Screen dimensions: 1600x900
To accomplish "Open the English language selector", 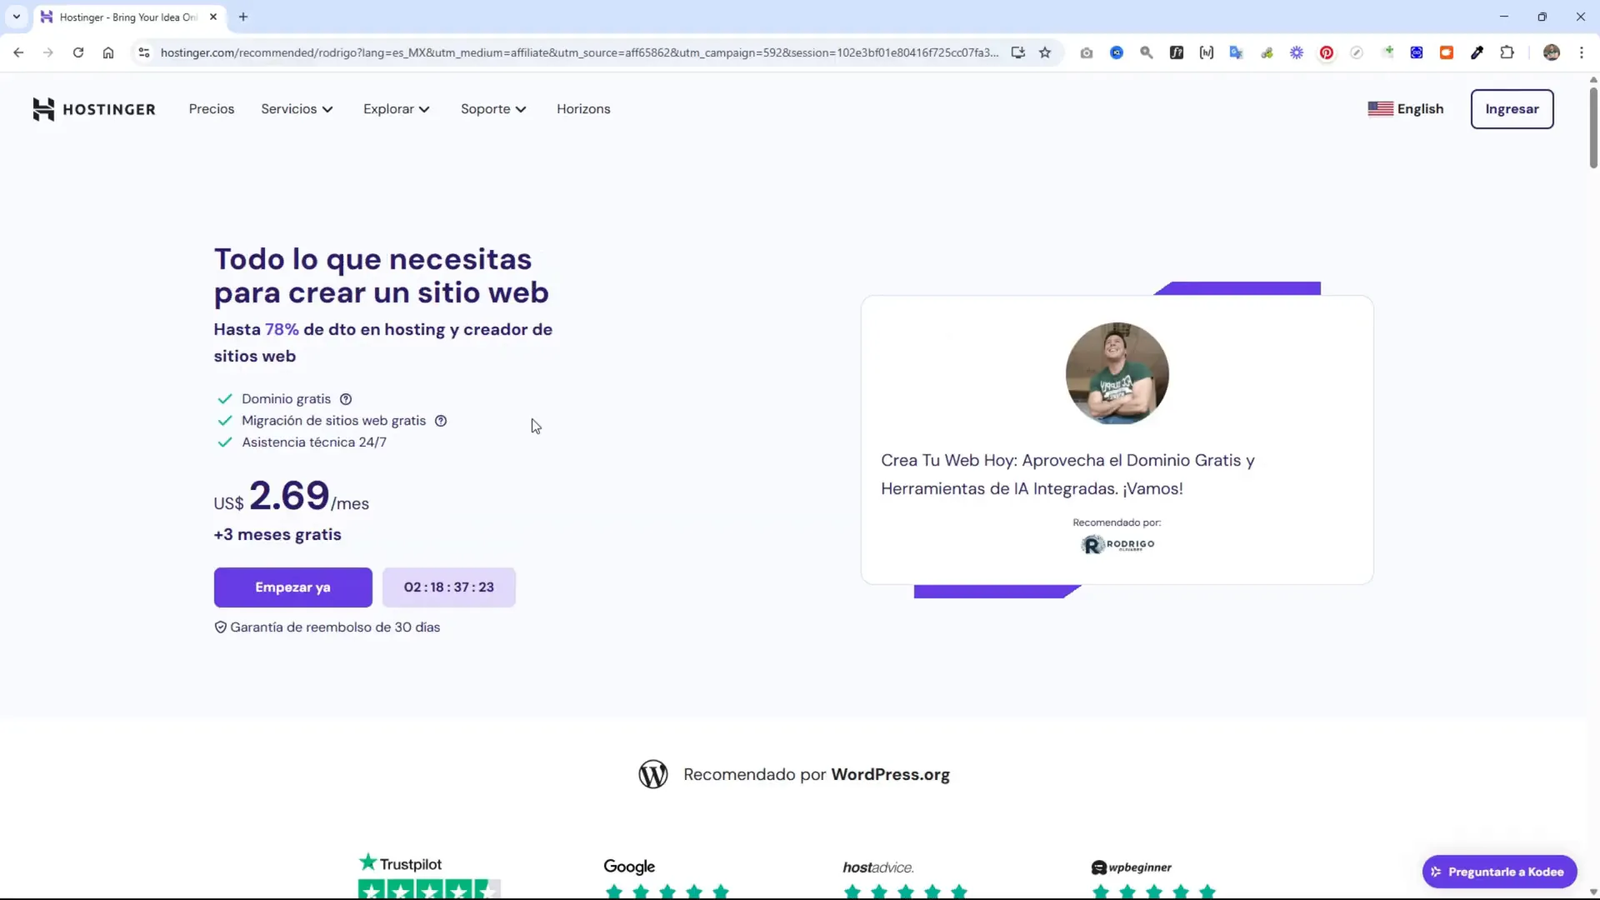I will [x=1406, y=109].
